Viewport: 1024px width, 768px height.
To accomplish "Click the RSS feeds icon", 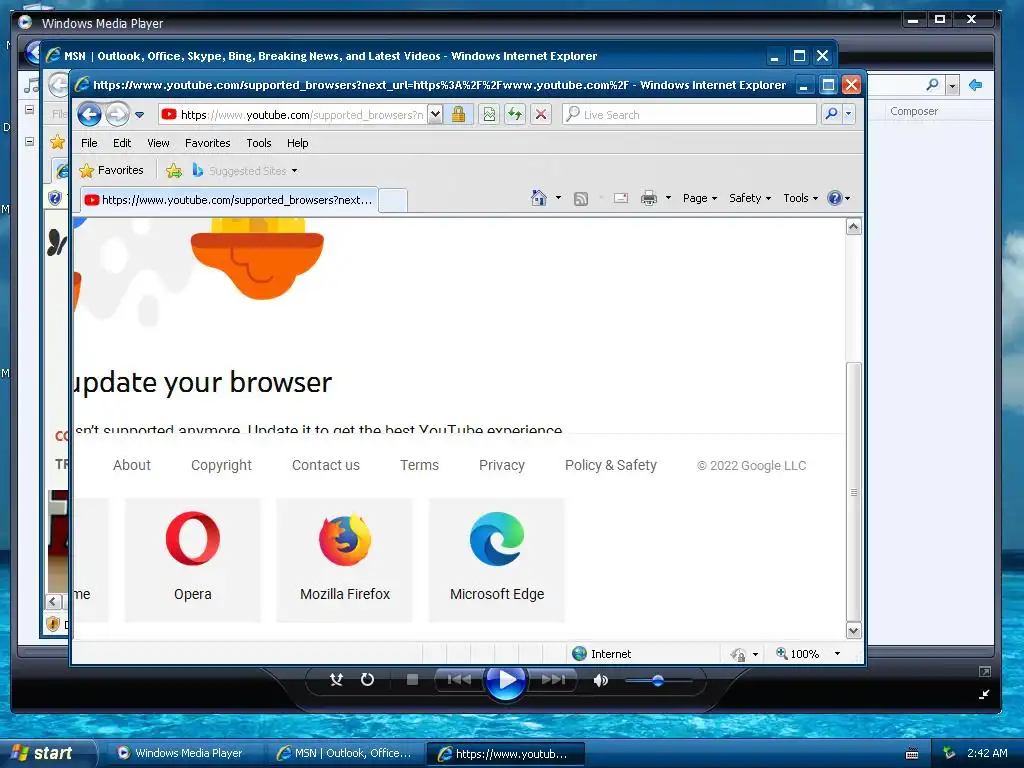I will point(581,199).
